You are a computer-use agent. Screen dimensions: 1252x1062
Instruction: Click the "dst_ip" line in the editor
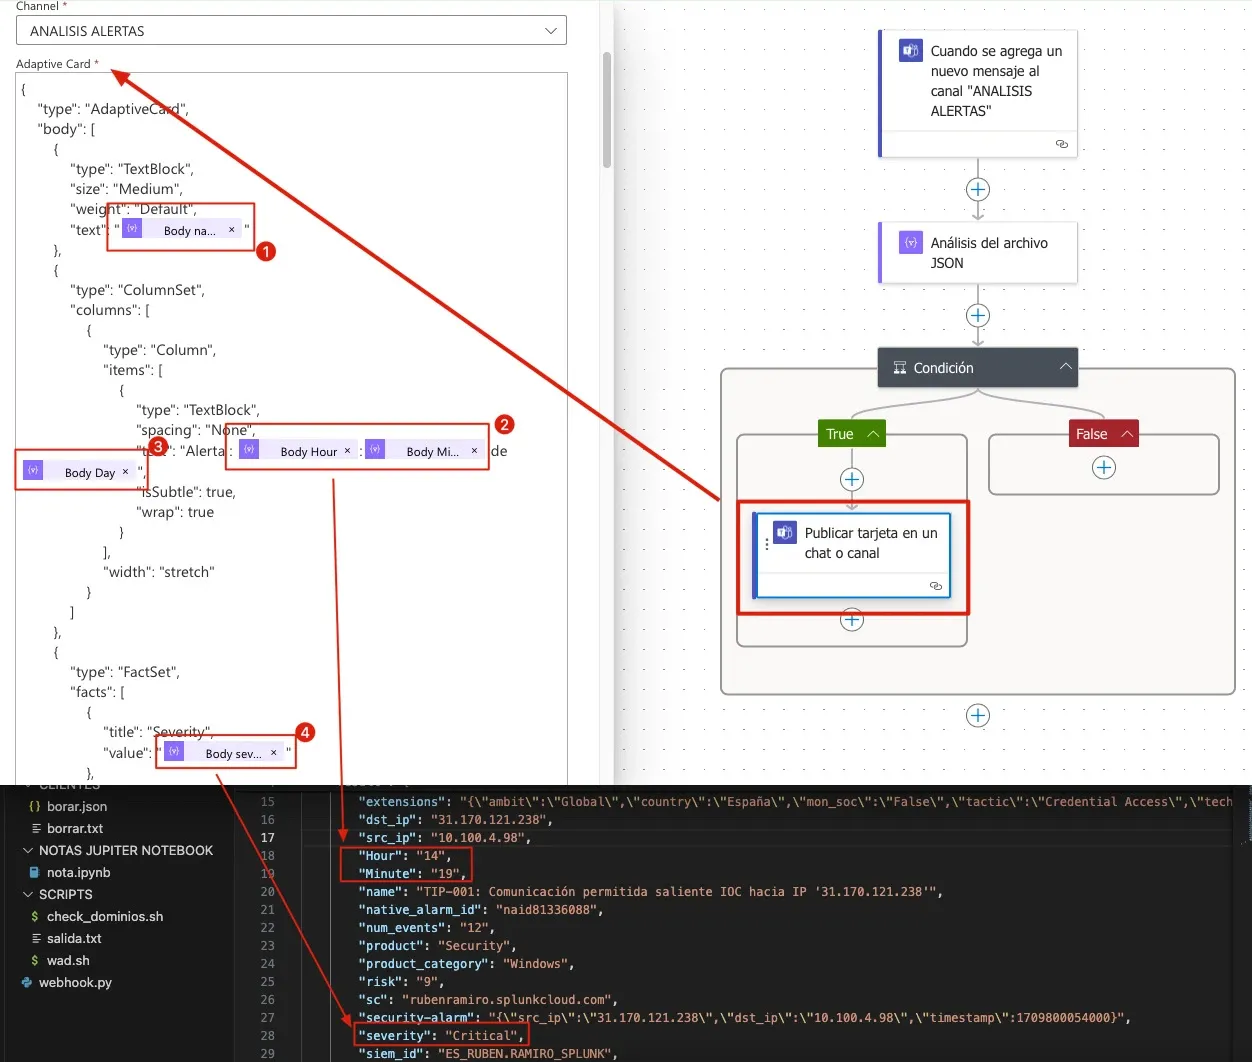(456, 819)
